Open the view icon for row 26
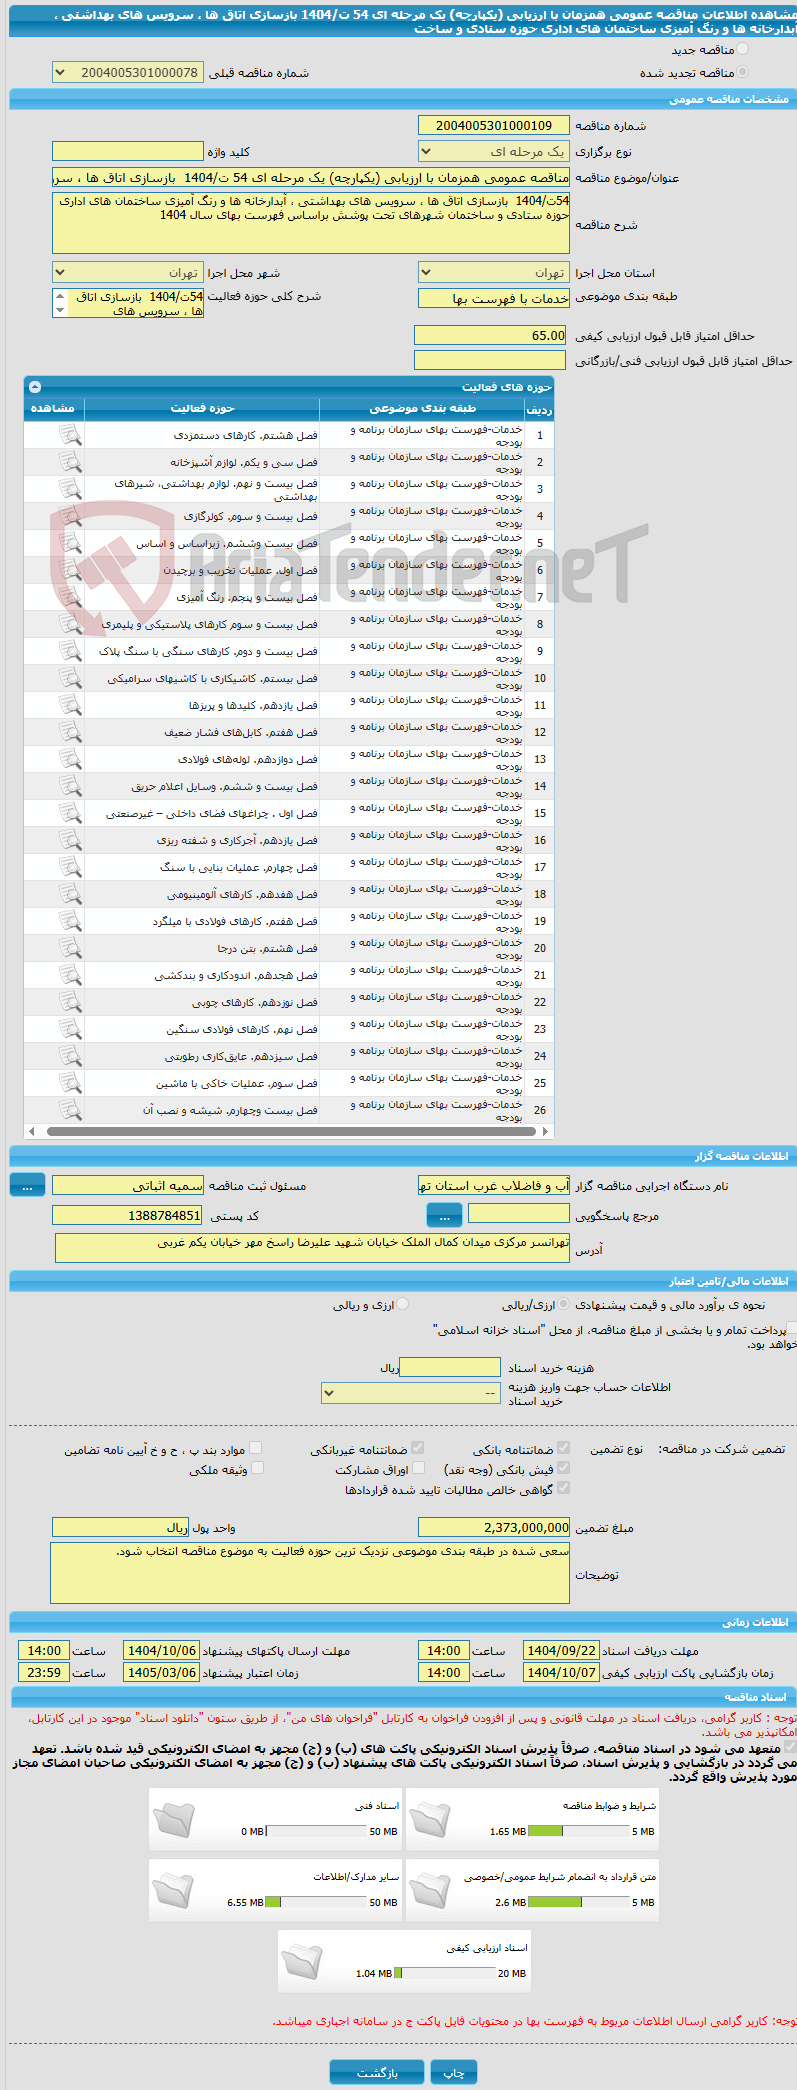This screenshot has width=797, height=2090. coord(70,1109)
